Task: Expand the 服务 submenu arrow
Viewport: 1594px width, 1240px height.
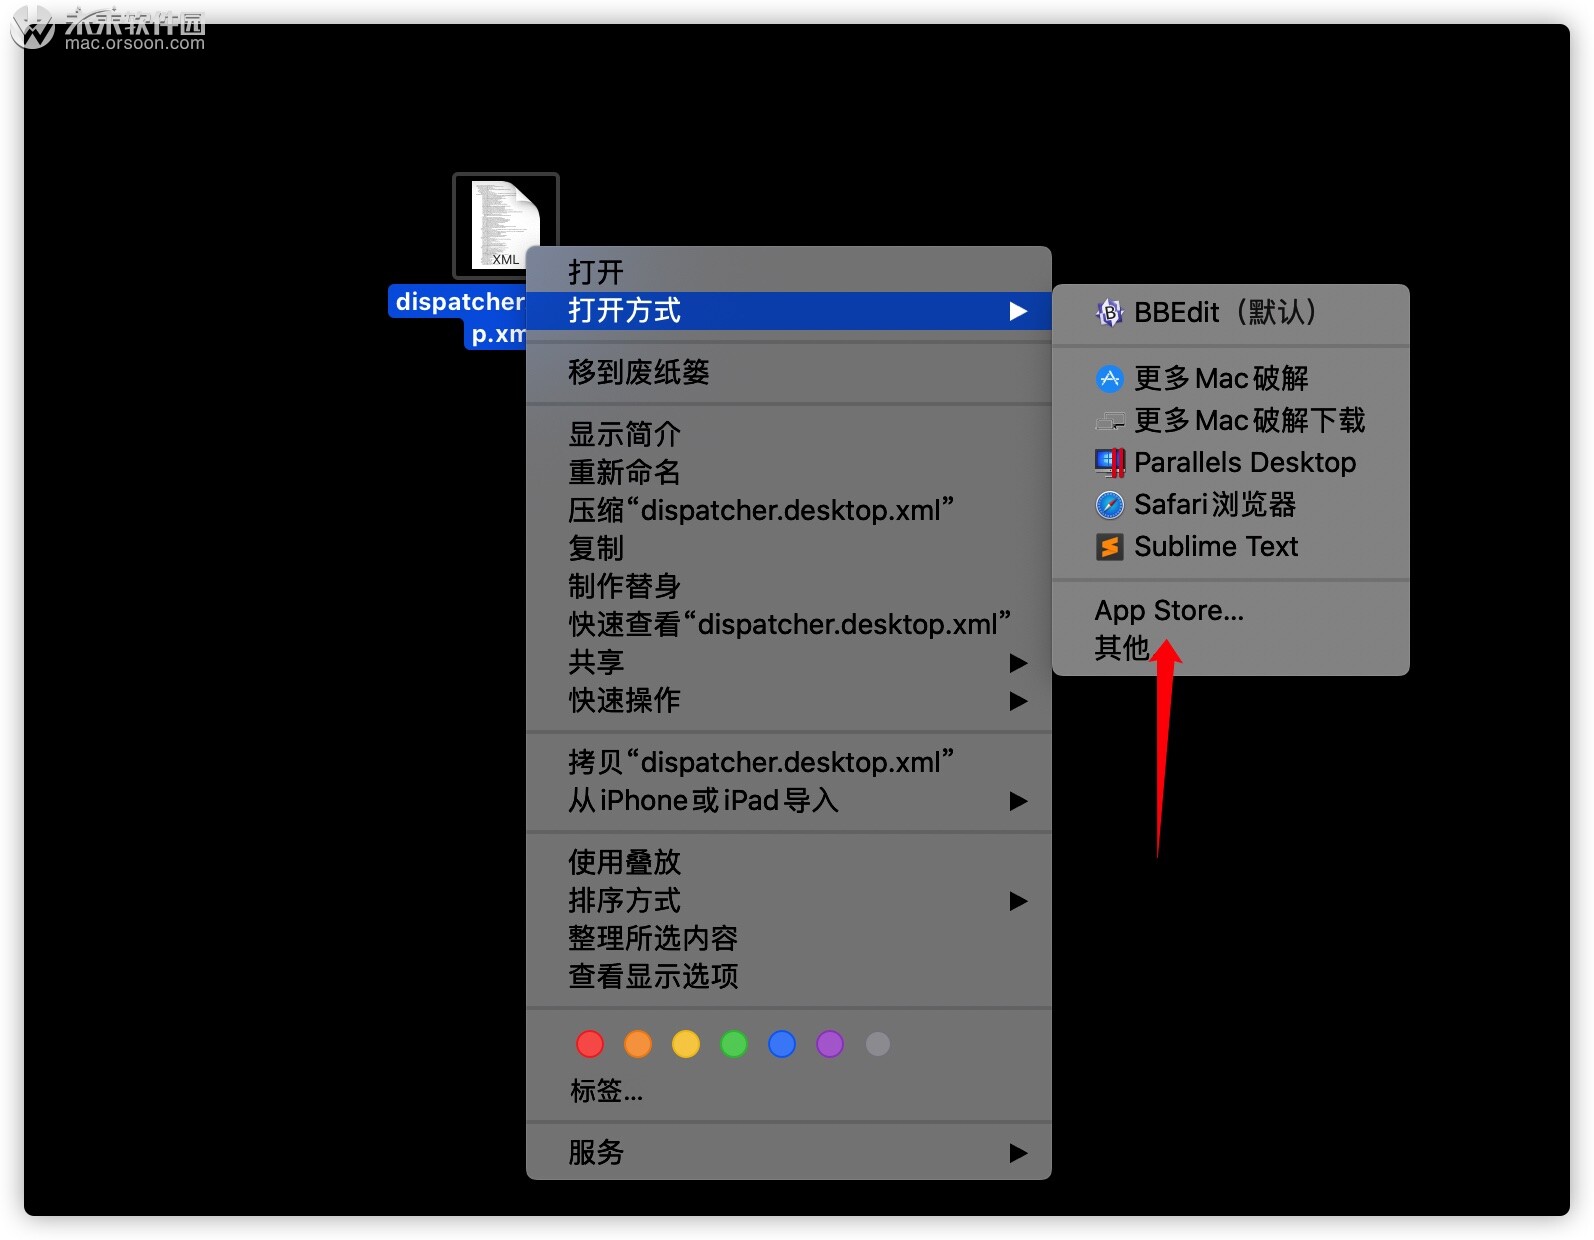Action: [1018, 1153]
